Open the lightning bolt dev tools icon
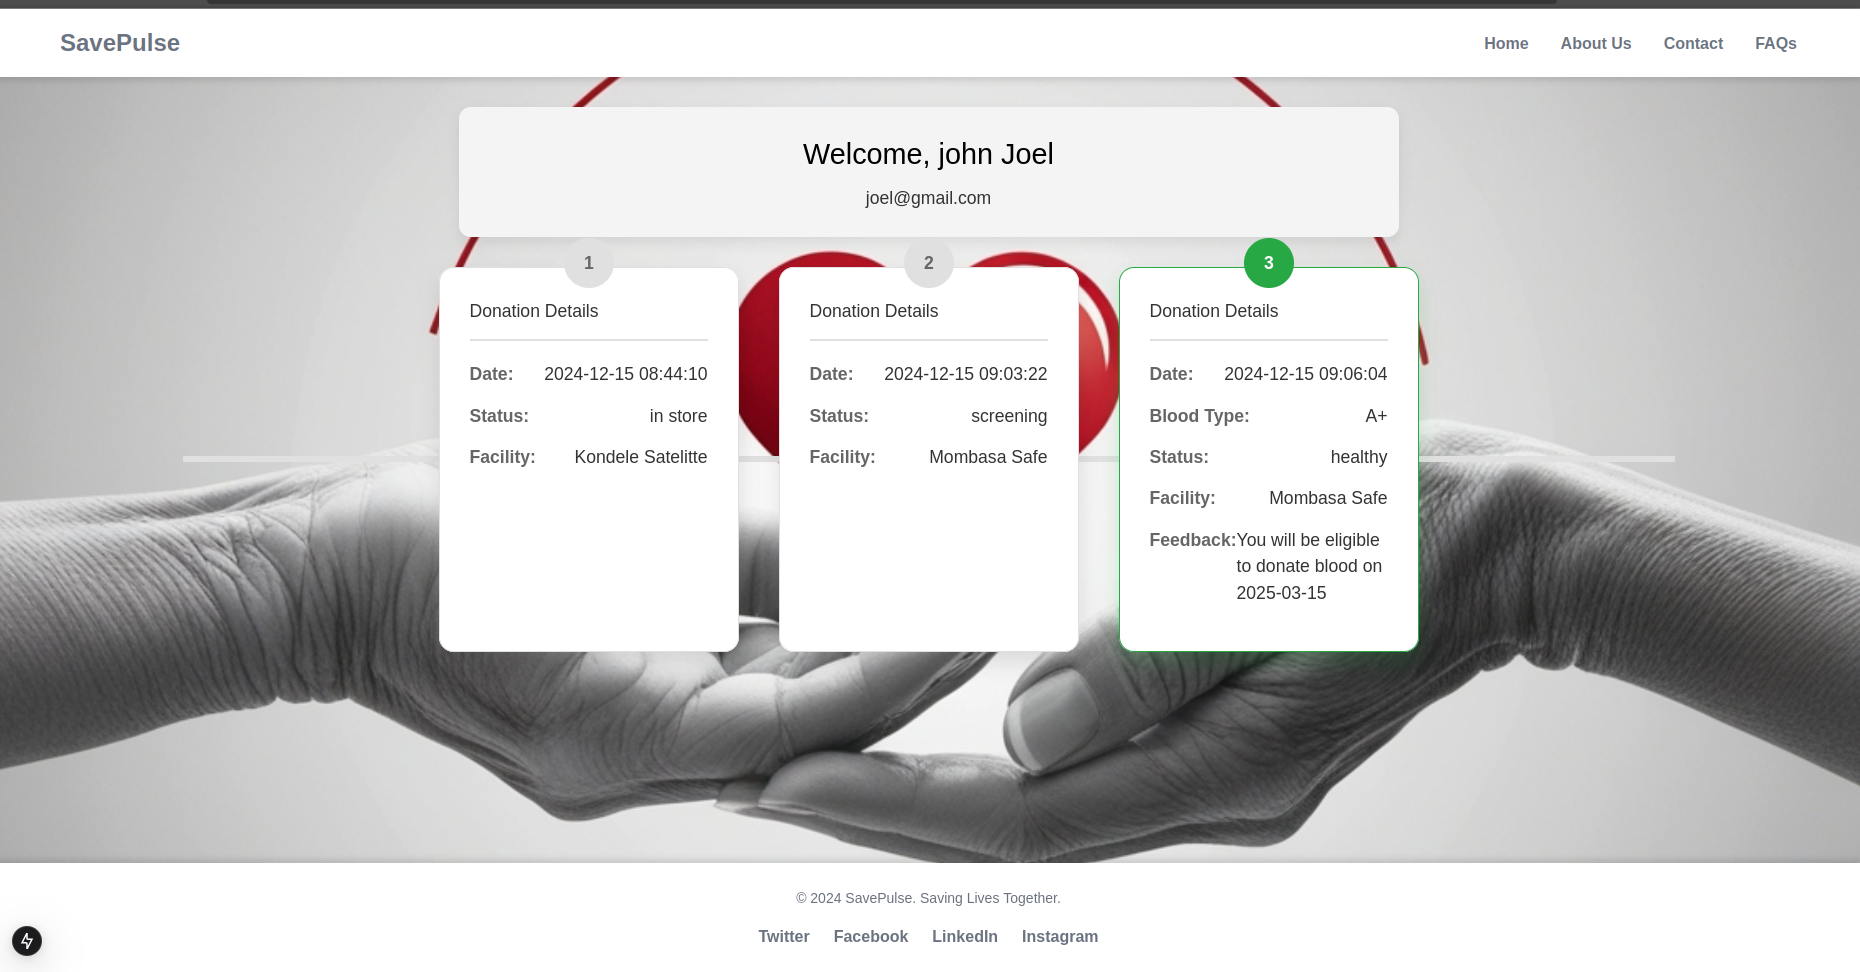The image size is (1860, 972). 27,941
